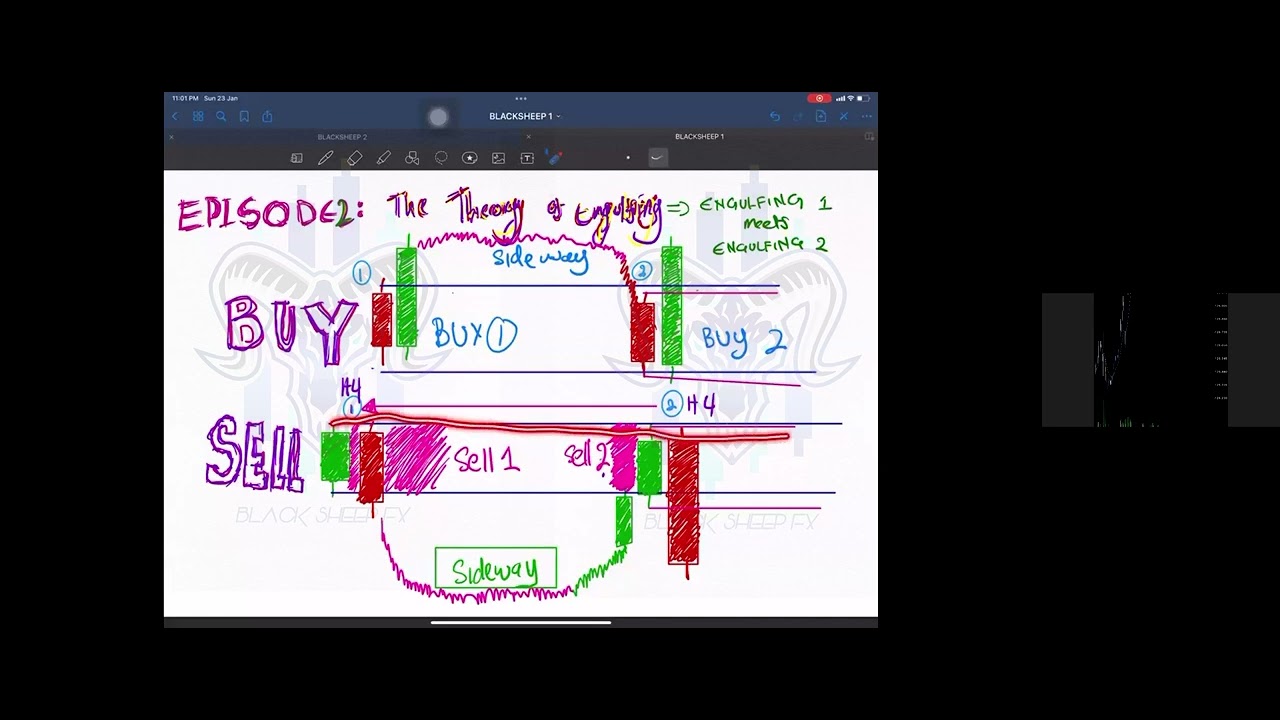The image size is (1280, 720).
Task: Redo the last undone stroke
Action: tap(798, 117)
